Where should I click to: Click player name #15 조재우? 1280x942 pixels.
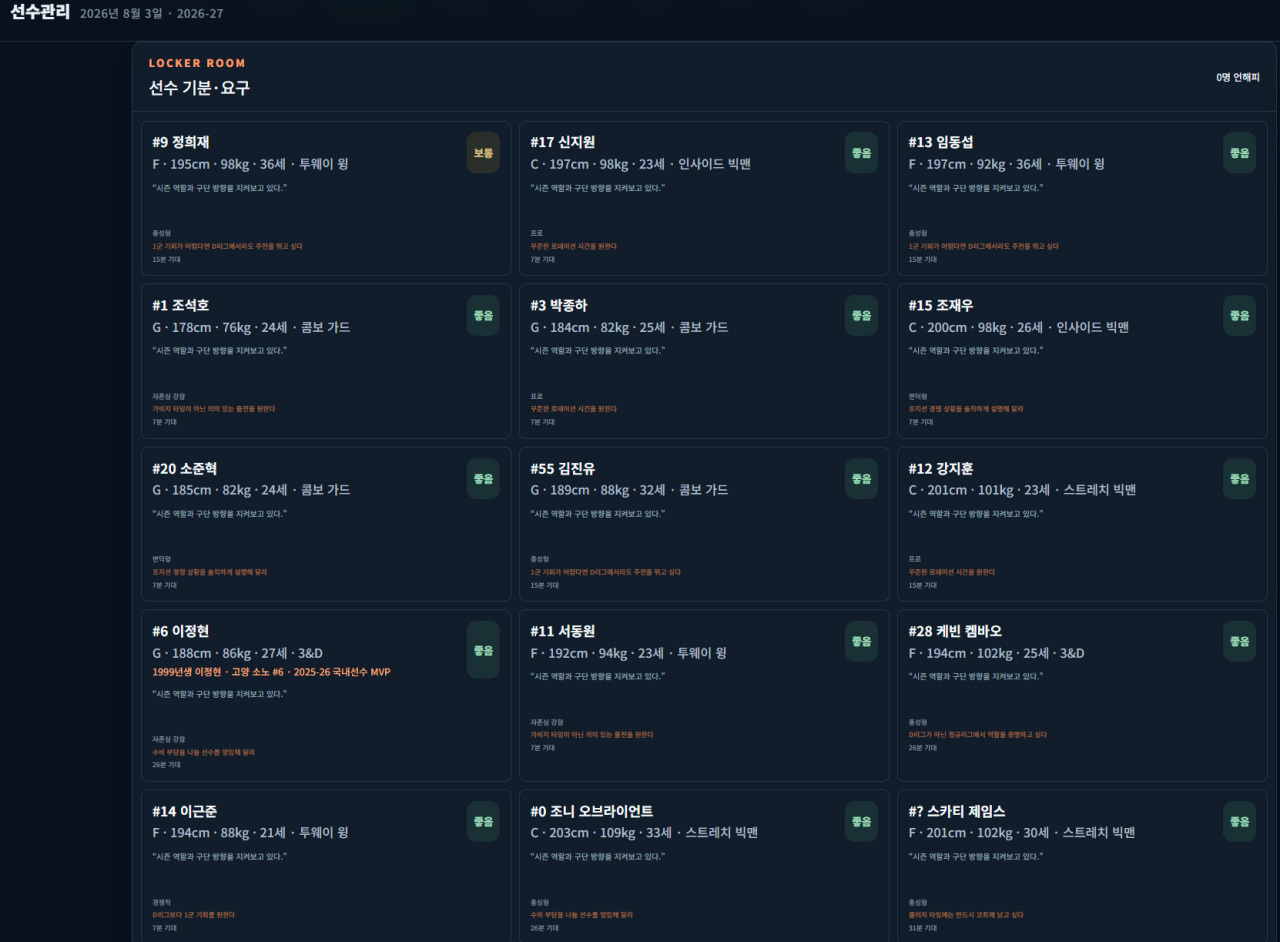(941, 305)
